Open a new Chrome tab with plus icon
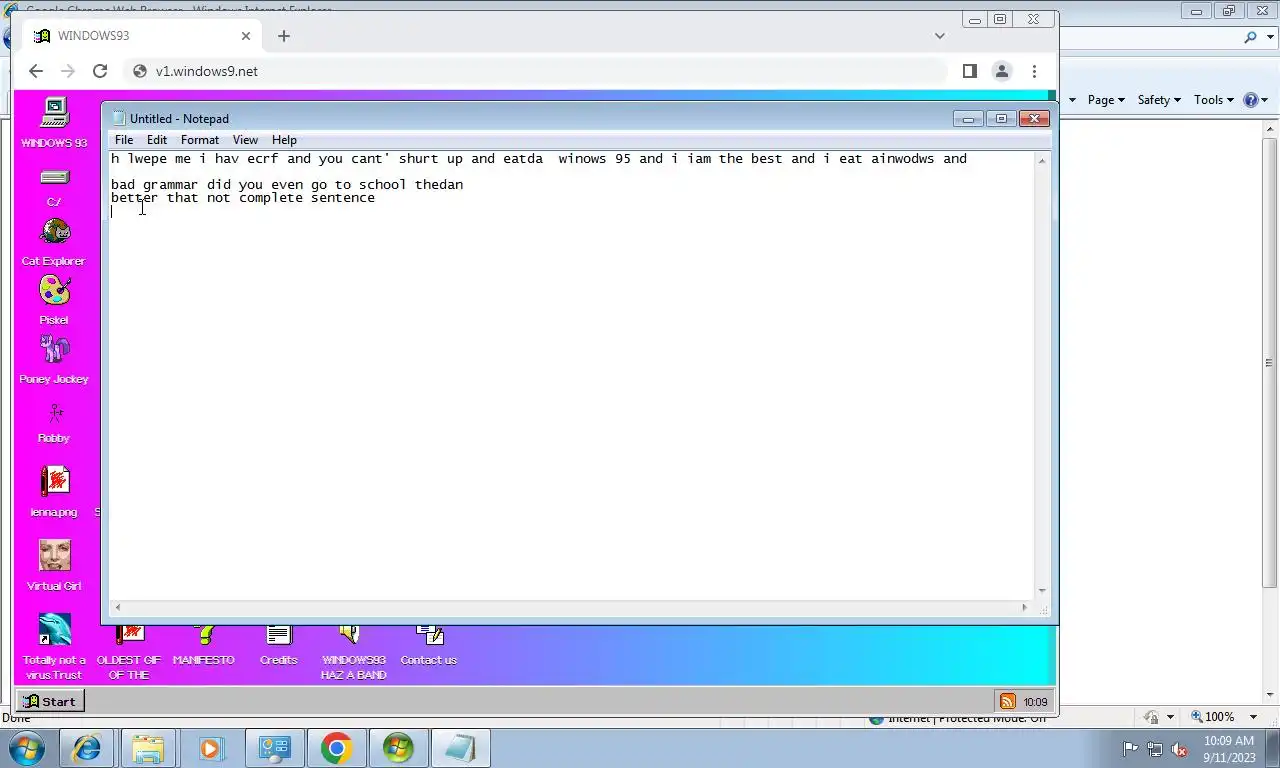The width and height of the screenshot is (1280, 768). (284, 36)
